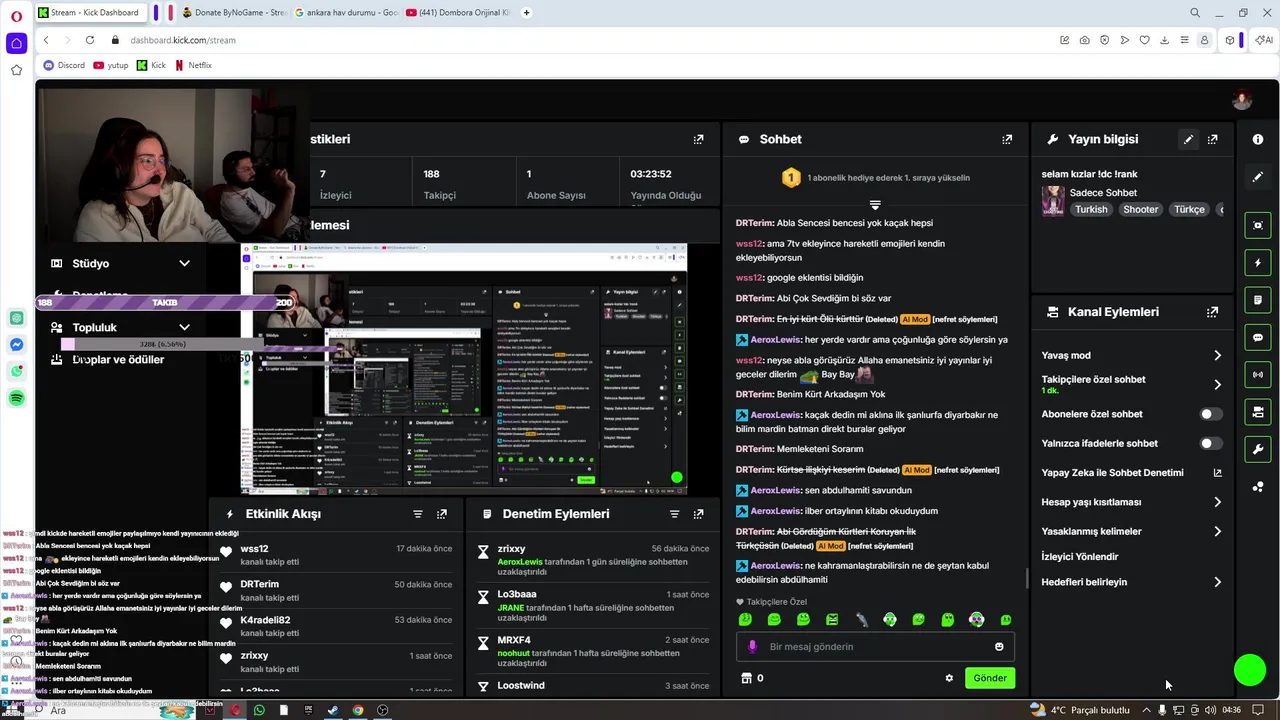The width and height of the screenshot is (1280, 720).
Task: Click the Shooter stream tag
Action: coord(1140,210)
